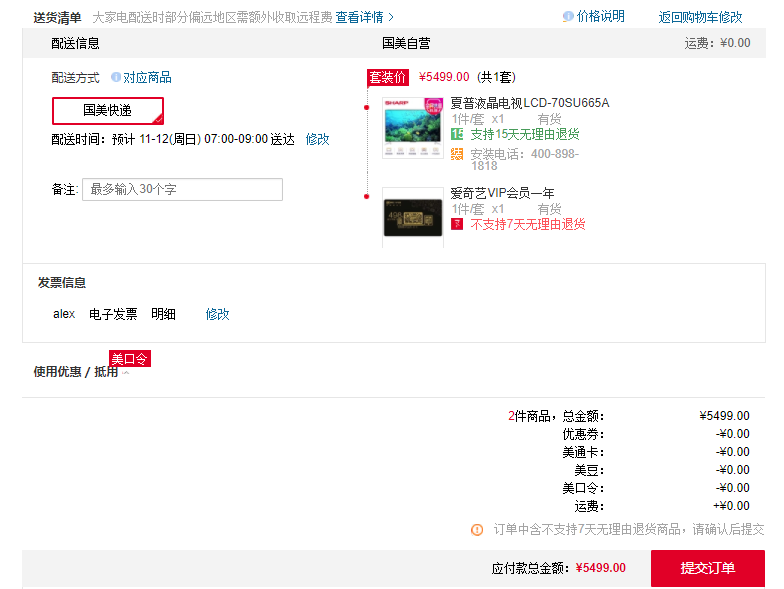
Task: Modify delivery time with 修改 link
Action: [x=318, y=139]
